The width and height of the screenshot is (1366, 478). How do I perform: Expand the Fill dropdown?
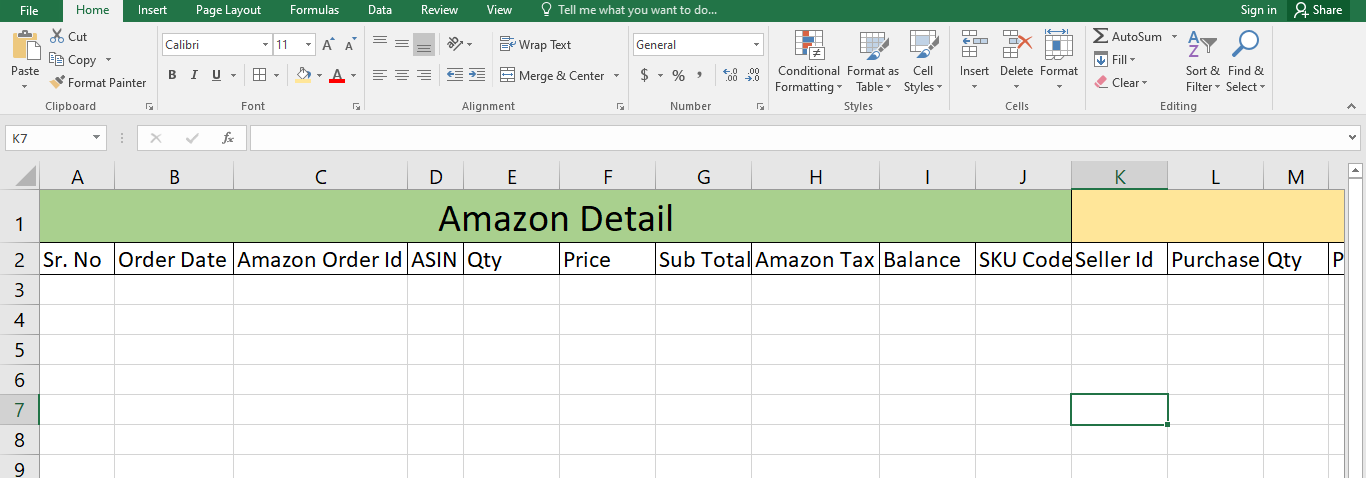pyautogui.click(x=1131, y=60)
